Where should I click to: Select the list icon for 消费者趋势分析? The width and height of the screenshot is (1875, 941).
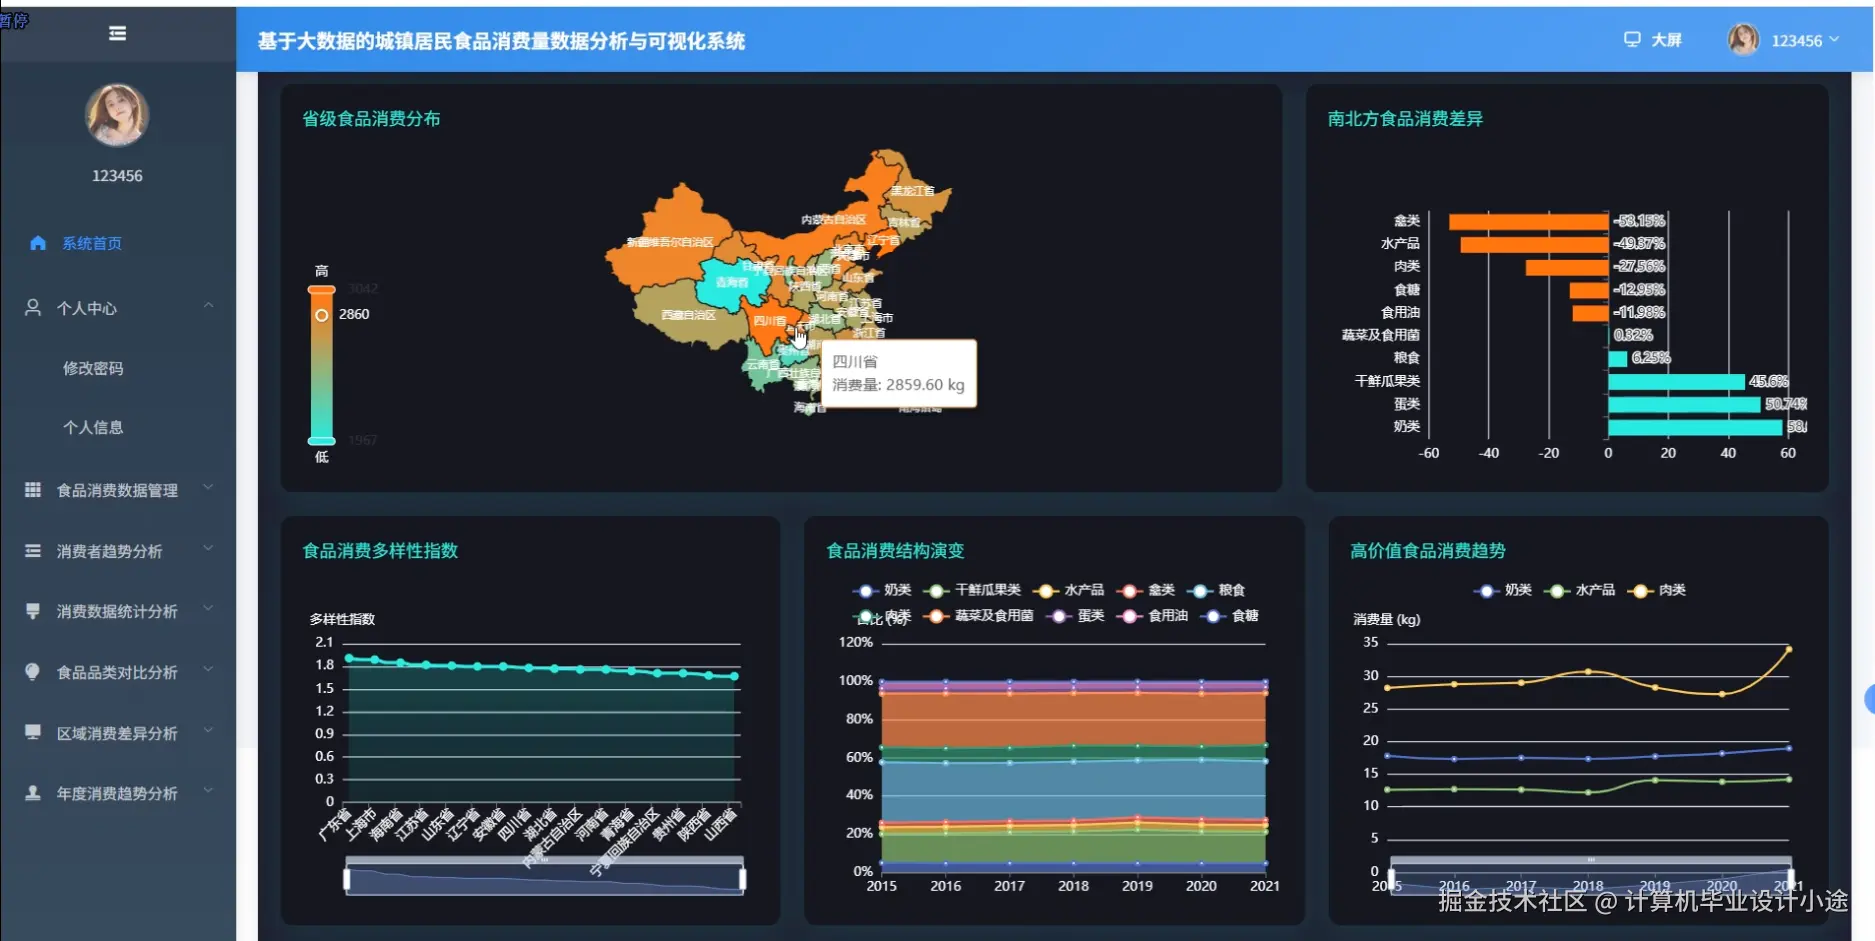(32, 550)
